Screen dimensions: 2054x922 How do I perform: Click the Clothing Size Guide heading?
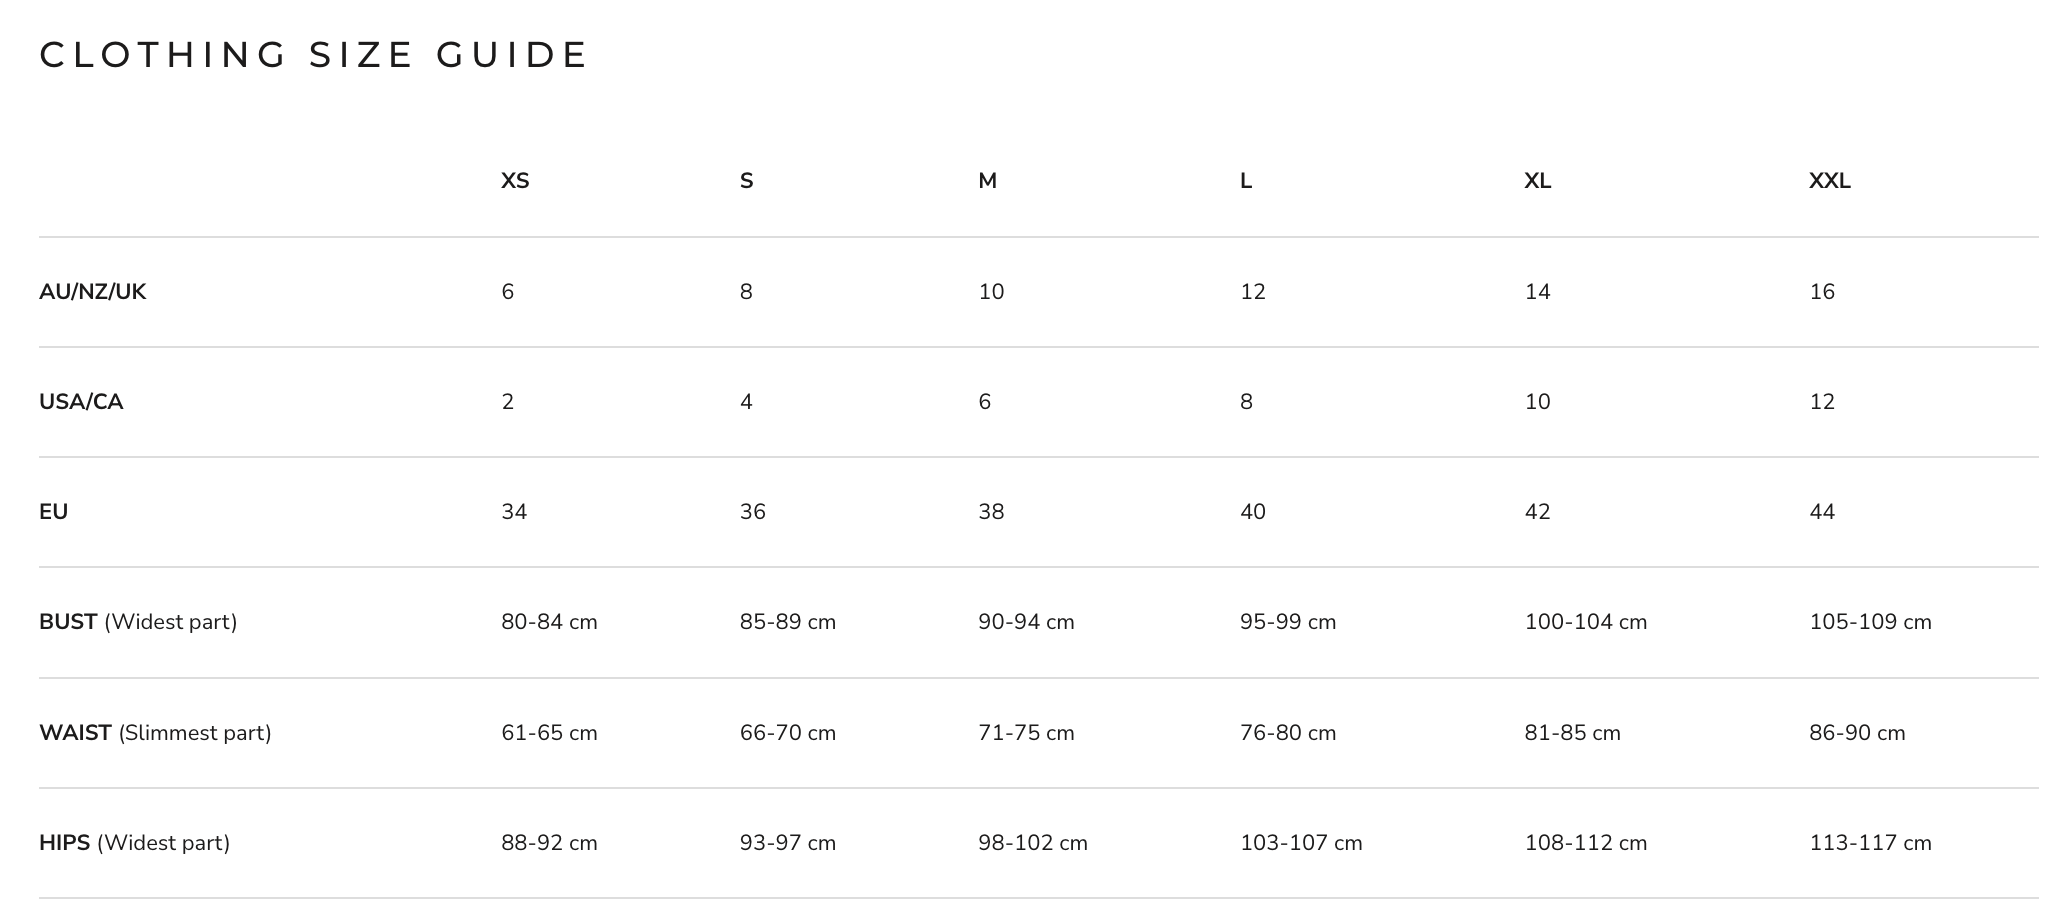pos(314,55)
